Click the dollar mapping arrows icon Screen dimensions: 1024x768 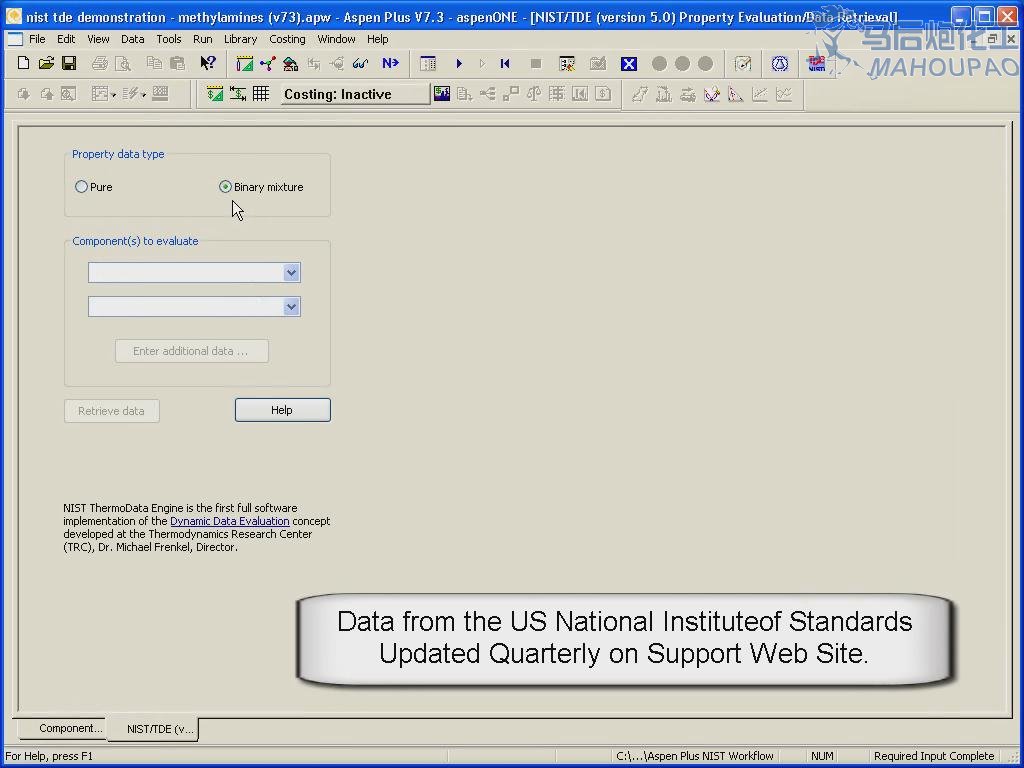pyautogui.click(x=238, y=94)
